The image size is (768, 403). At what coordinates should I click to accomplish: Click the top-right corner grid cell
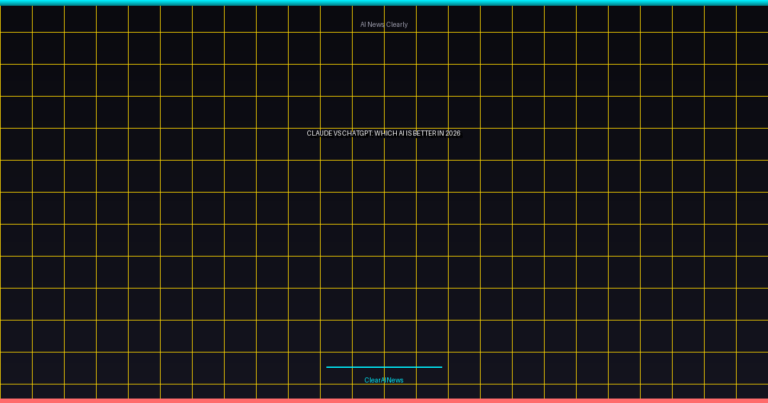(x=752, y=19)
